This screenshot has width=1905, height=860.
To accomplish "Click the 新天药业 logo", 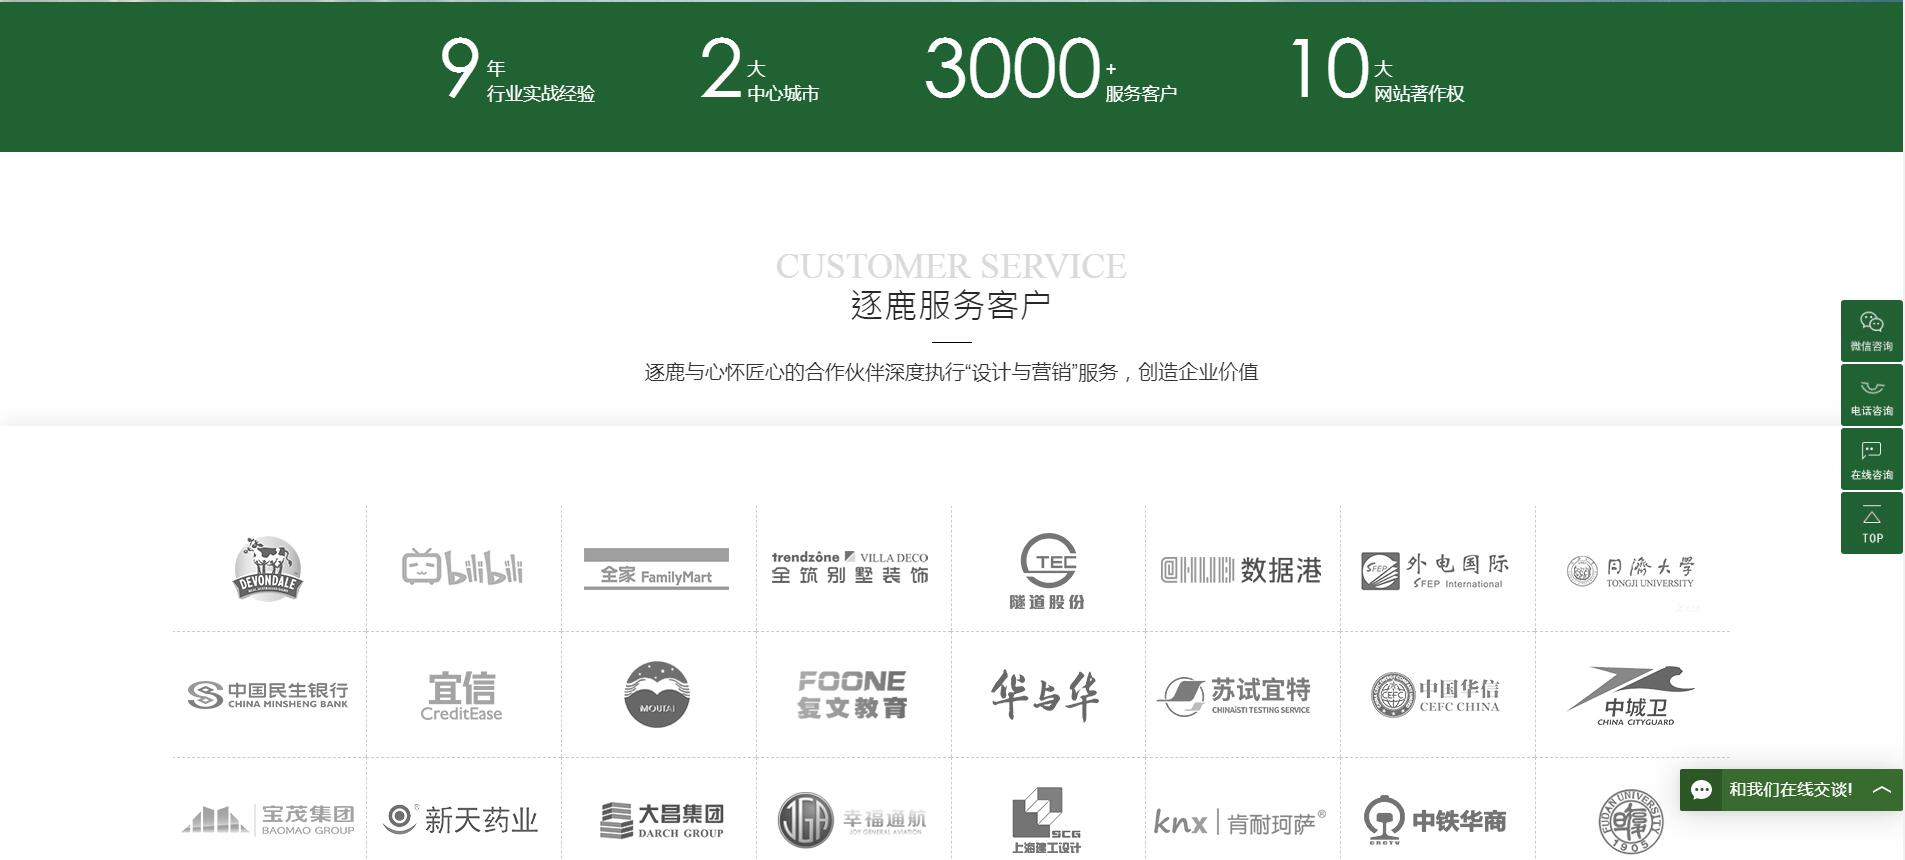I will pos(461,819).
